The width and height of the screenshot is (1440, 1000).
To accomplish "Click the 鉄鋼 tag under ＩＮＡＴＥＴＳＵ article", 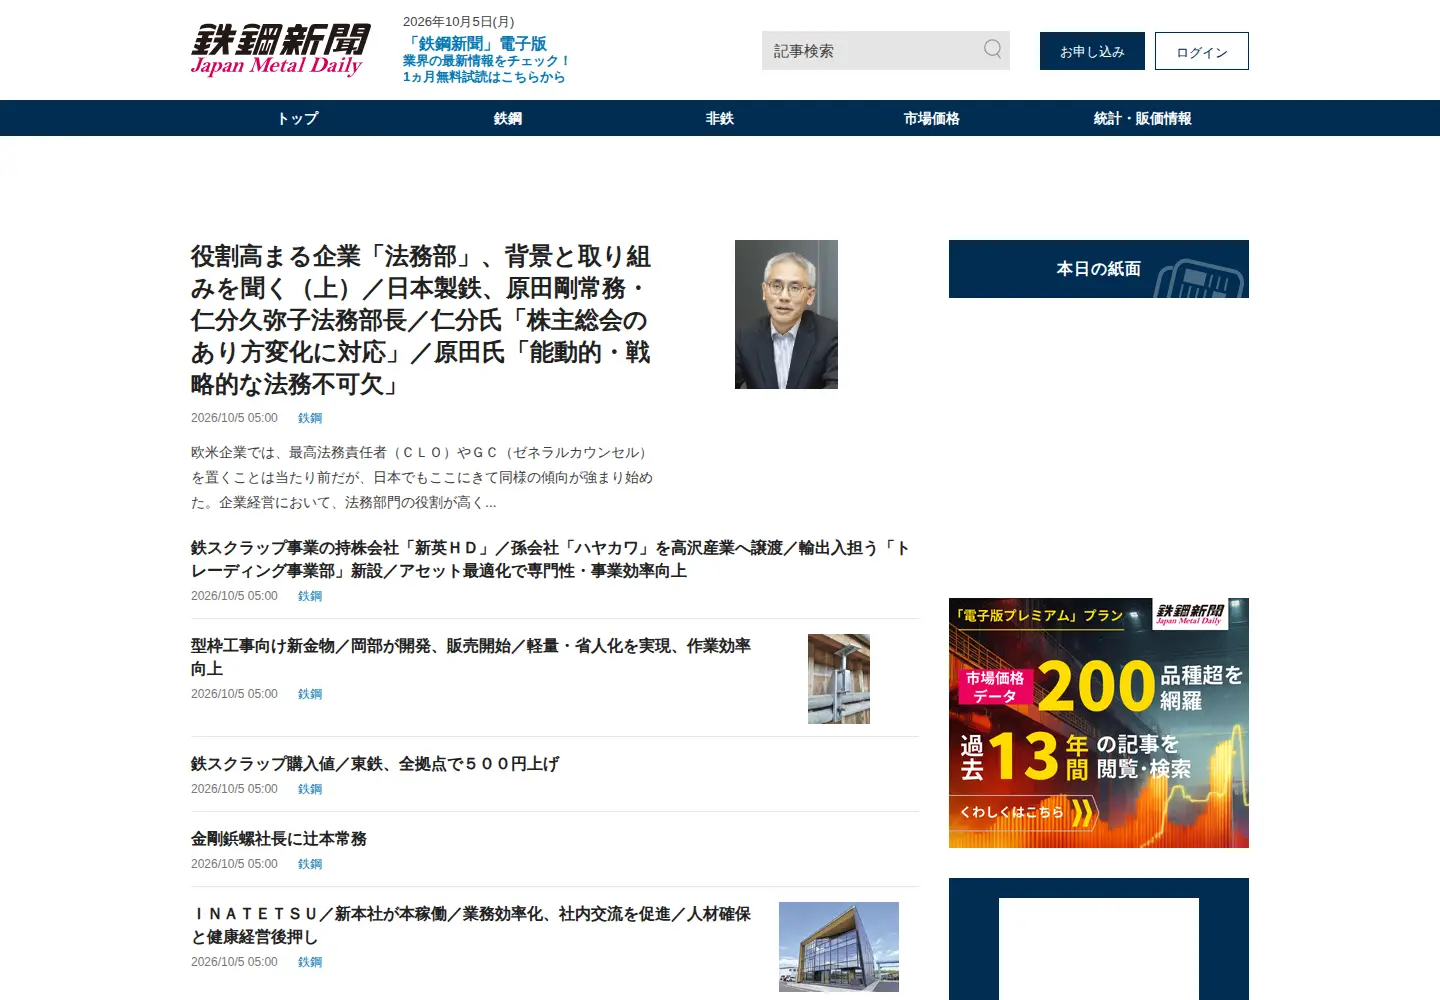I will (x=310, y=962).
